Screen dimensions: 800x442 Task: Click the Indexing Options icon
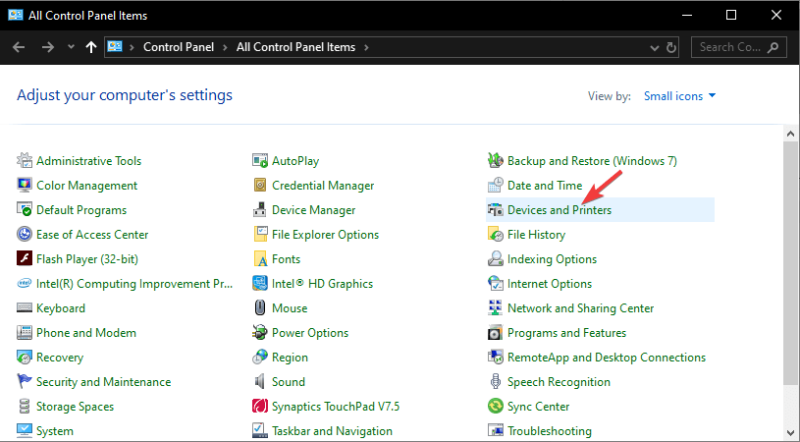click(x=495, y=258)
